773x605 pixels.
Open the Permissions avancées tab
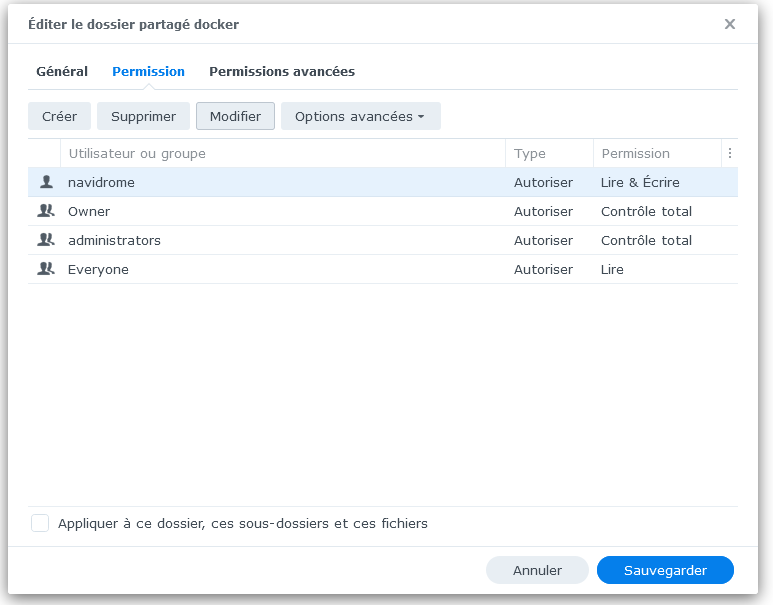coord(282,72)
